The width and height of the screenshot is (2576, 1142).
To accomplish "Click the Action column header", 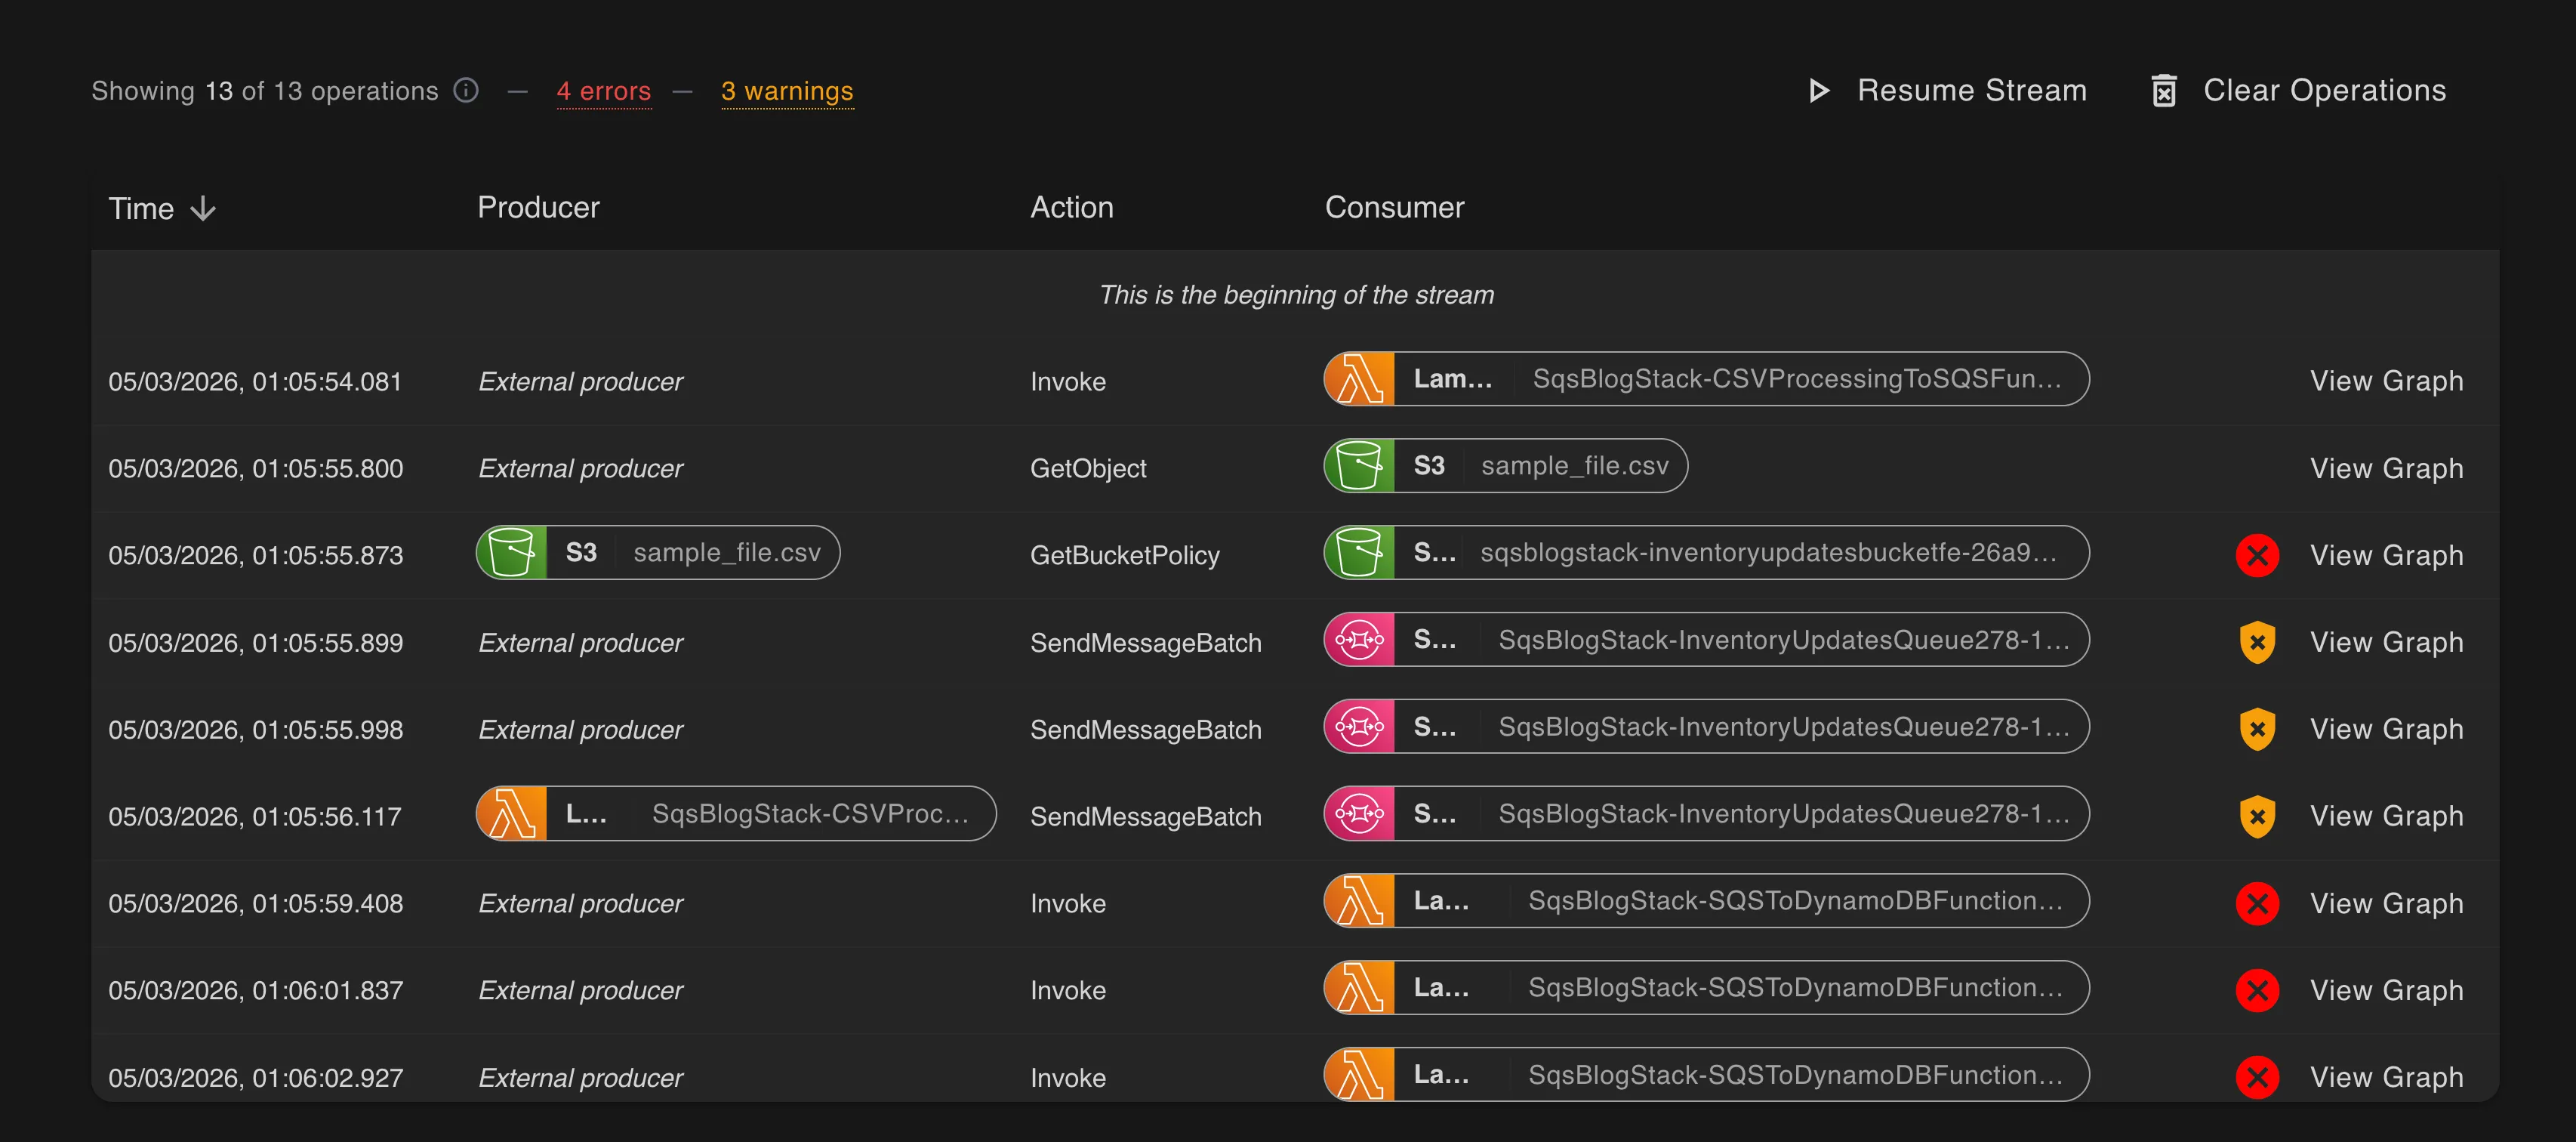I will (x=1071, y=207).
